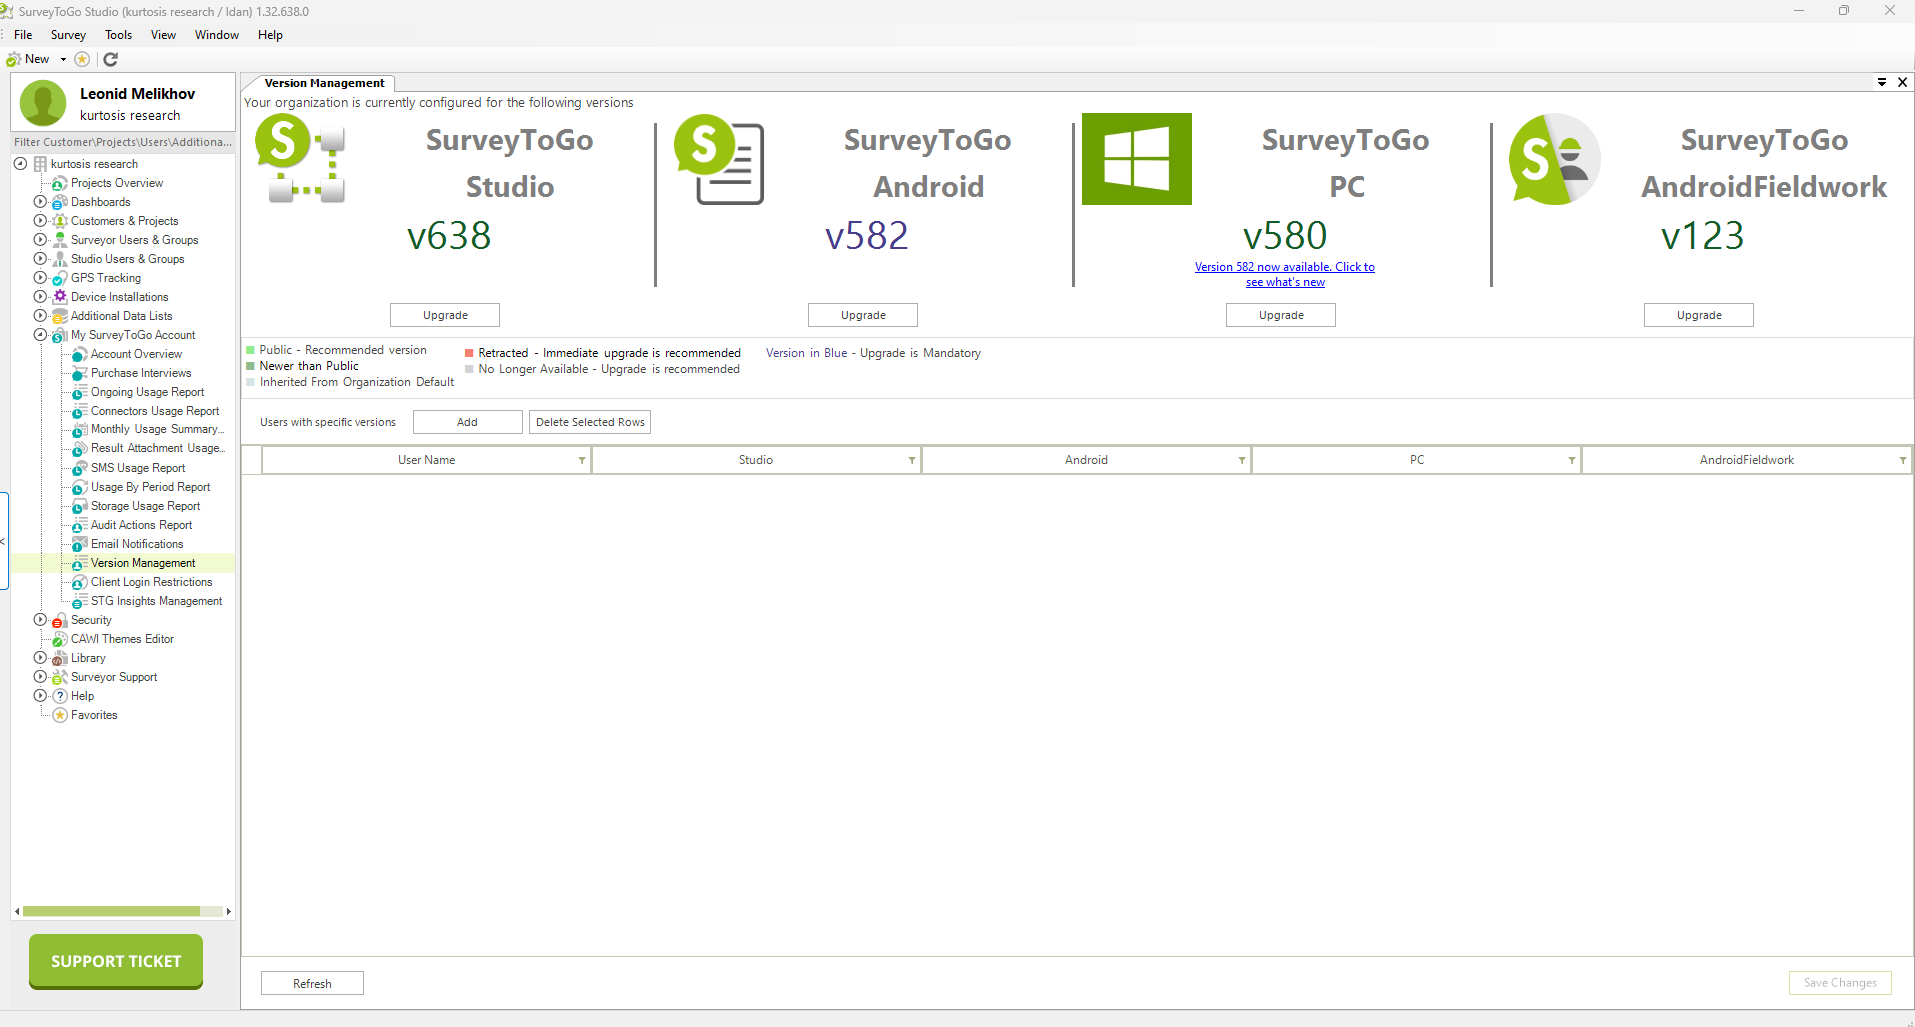
Task: Click the Help question mark icon
Action: pyautogui.click(x=60, y=696)
